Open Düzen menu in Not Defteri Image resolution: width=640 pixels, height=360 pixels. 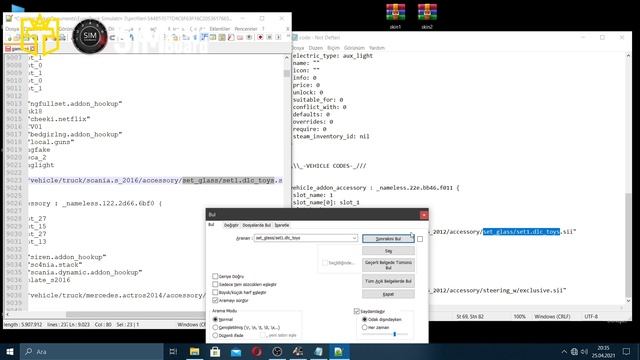pos(316,48)
